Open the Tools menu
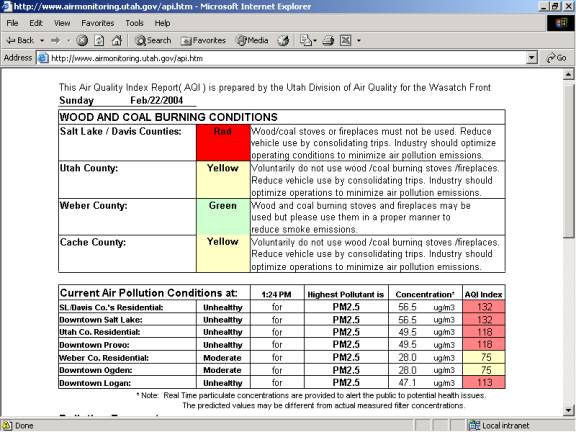The image size is (576, 432). point(134,23)
